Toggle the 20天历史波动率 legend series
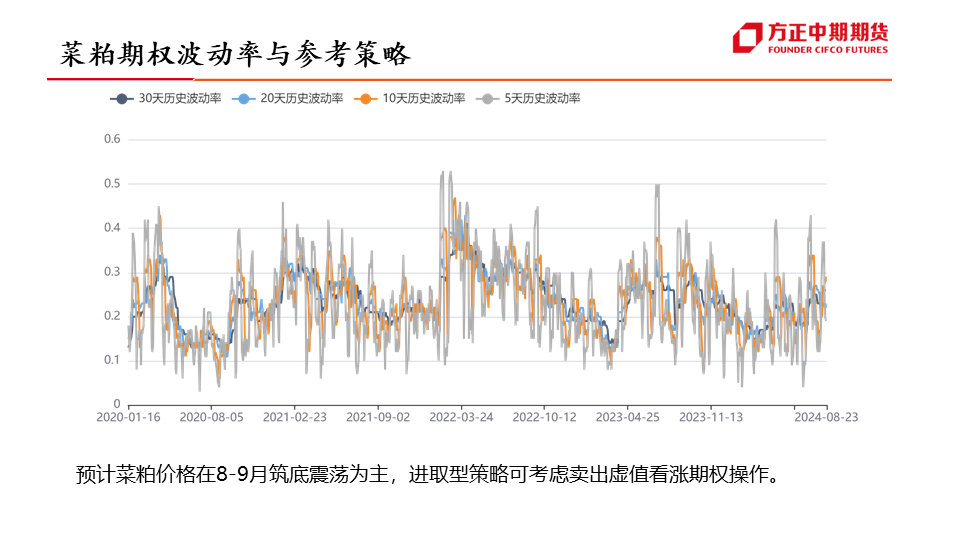The width and height of the screenshot is (960, 540). pyautogui.click(x=287, y=98)
